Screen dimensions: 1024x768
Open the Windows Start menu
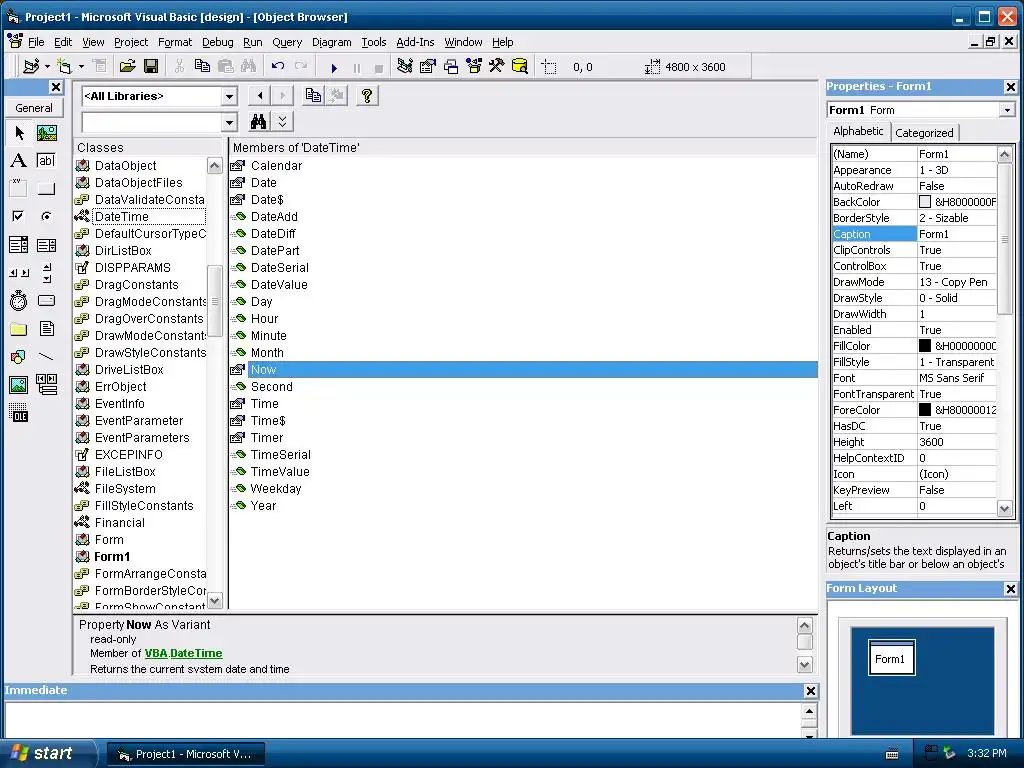point(43,753)
